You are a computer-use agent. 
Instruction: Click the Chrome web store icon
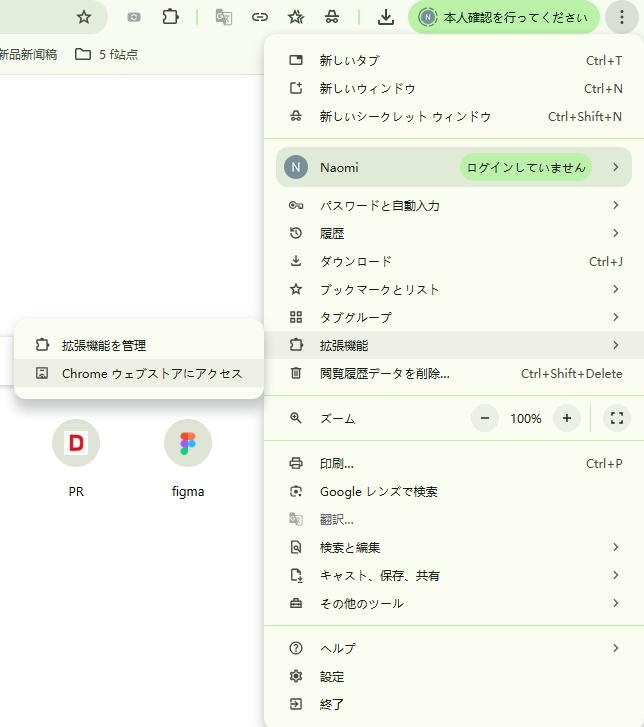pos(42,373)
